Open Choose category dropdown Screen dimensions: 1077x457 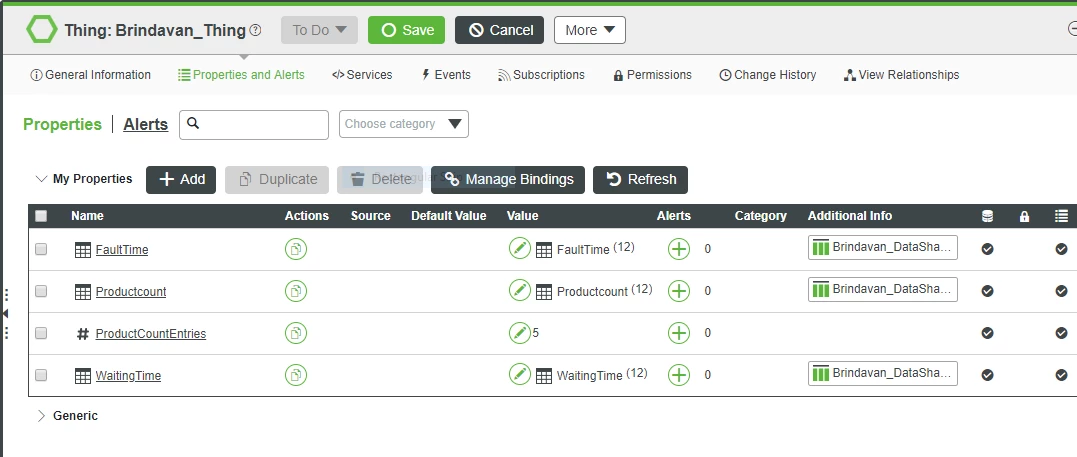[404, 124]
